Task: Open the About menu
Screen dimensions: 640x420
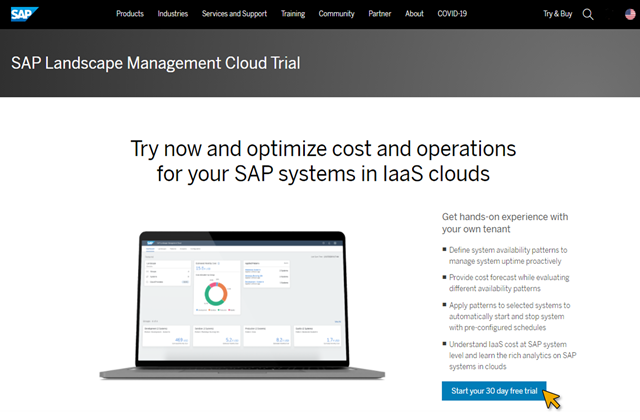Action: pyautogui.click(x=414, y=14)
